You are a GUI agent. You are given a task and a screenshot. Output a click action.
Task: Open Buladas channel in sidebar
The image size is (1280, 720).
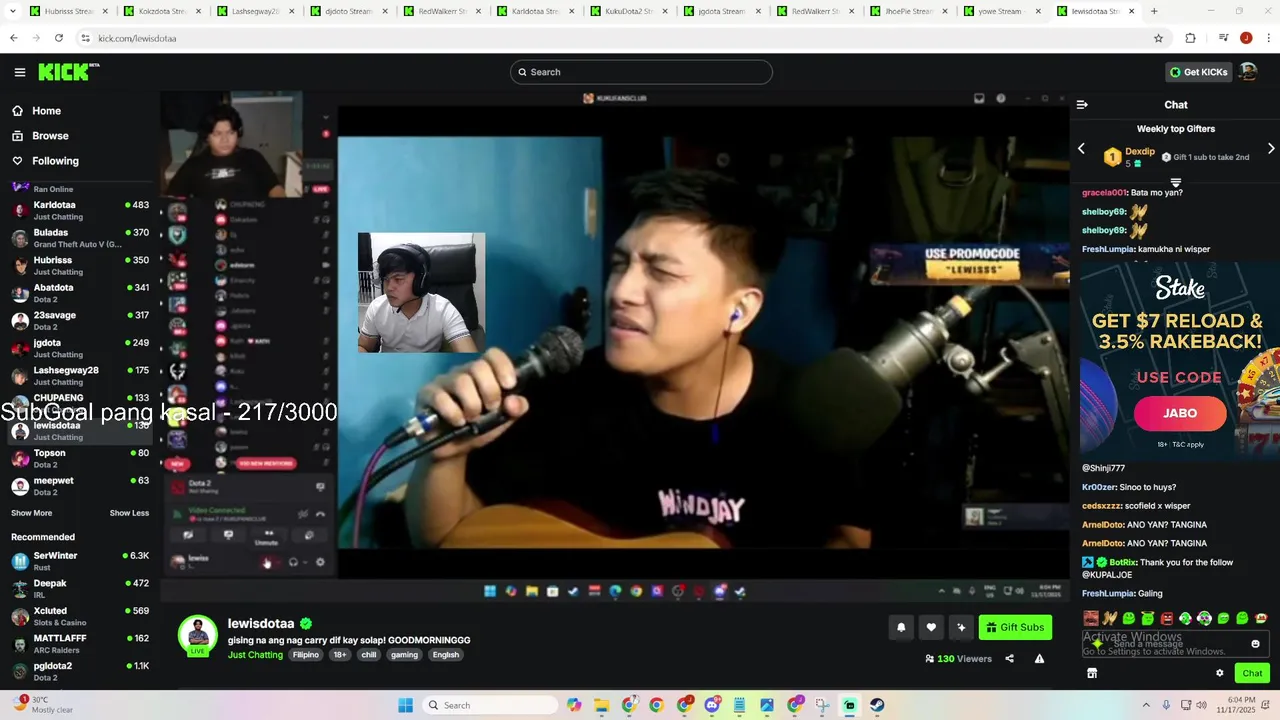pos(80,238)
